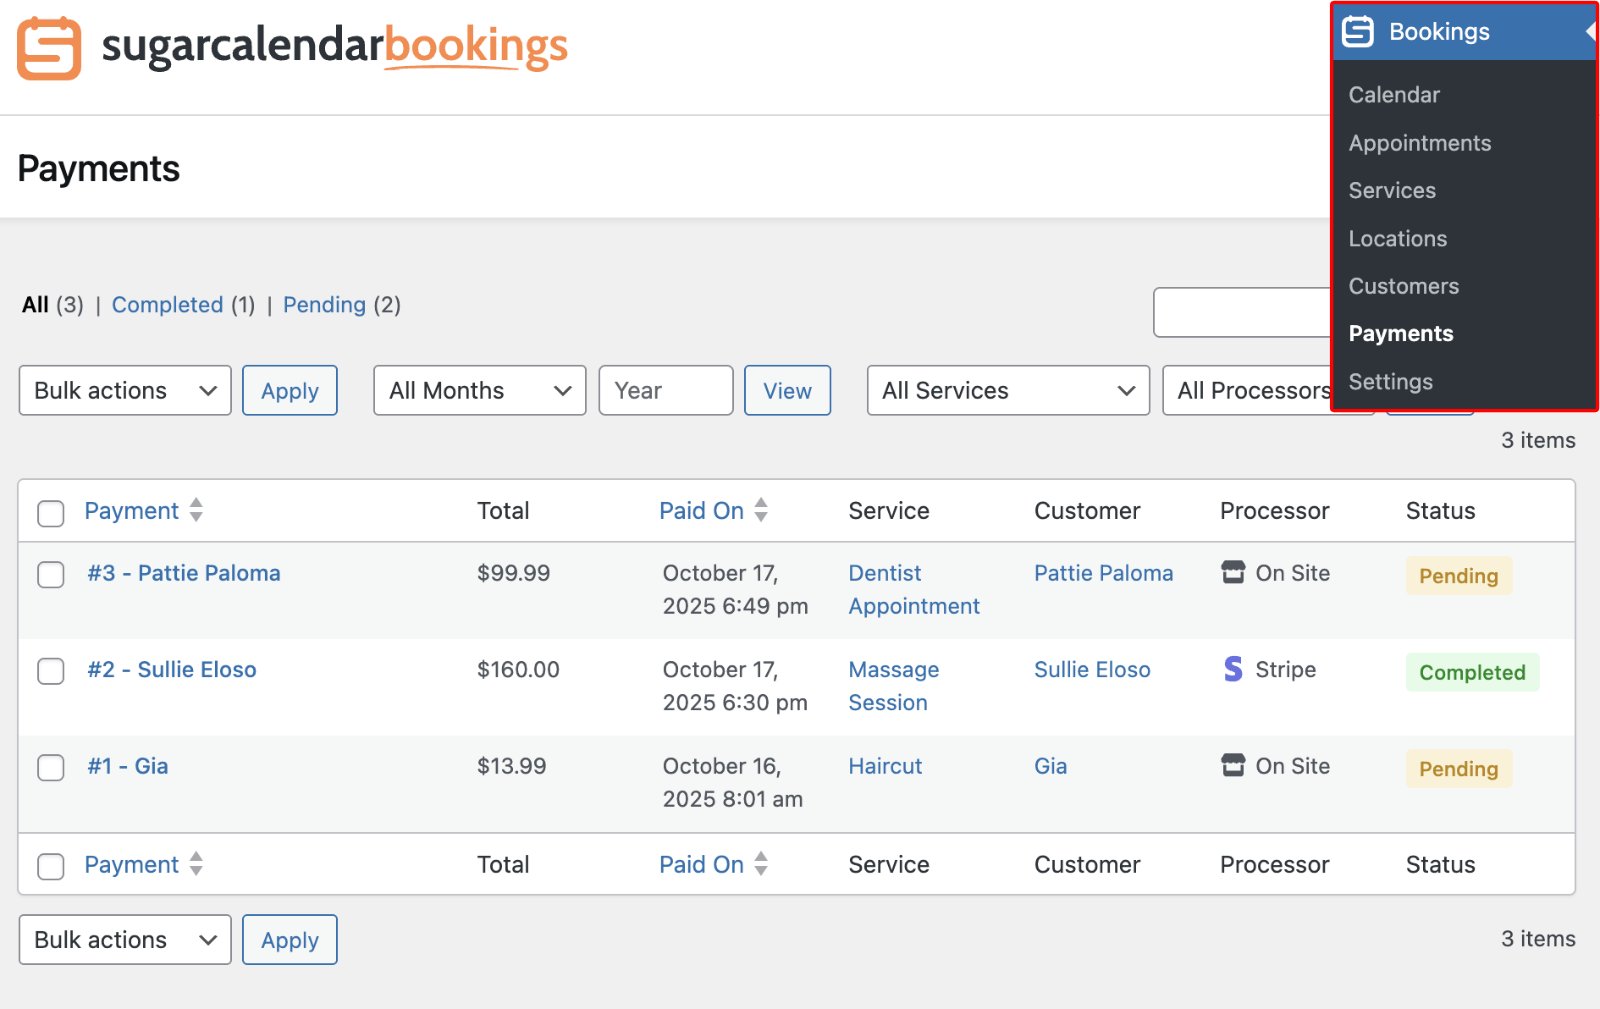
Task: Click the Year input field
Action: [x=665, y=391]
